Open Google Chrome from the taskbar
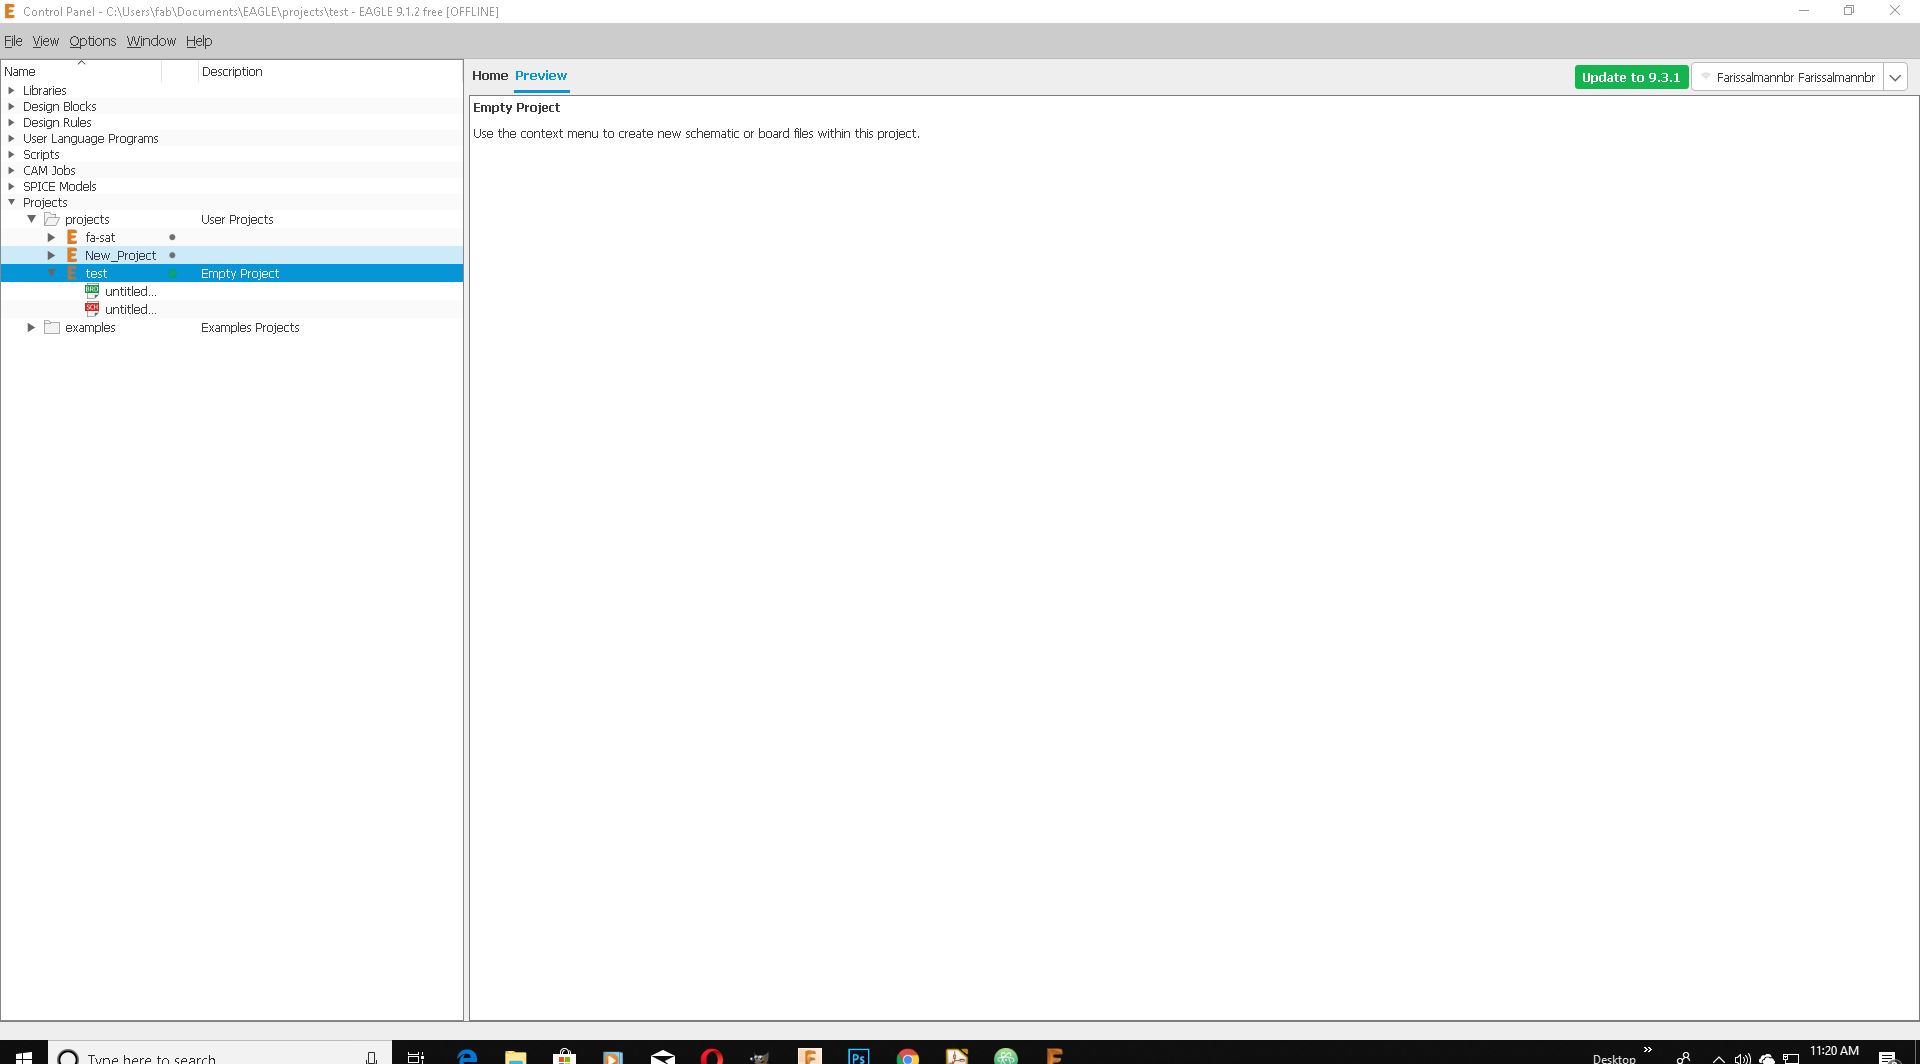 [x=907, y=1056]
